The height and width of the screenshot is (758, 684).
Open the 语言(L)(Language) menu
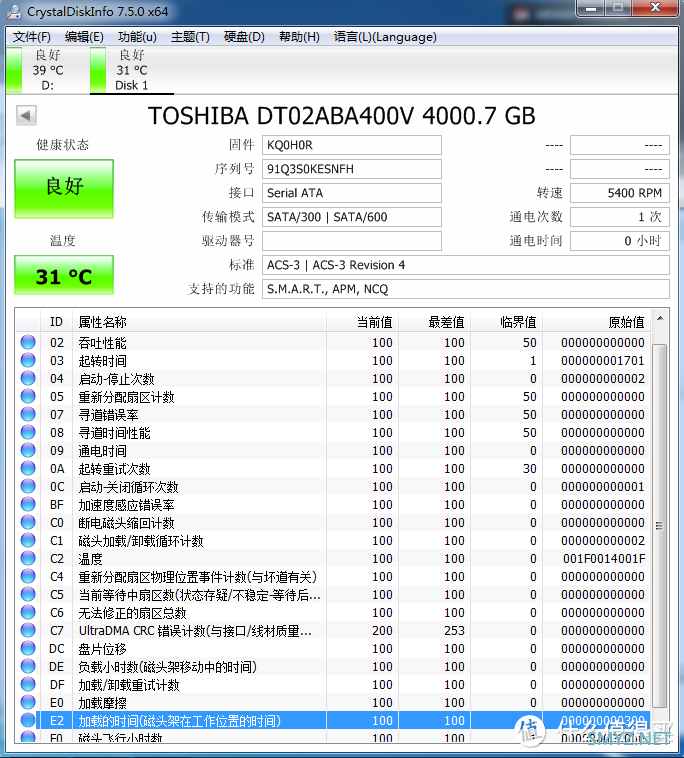pyautogui.click(x=385, y=37)
